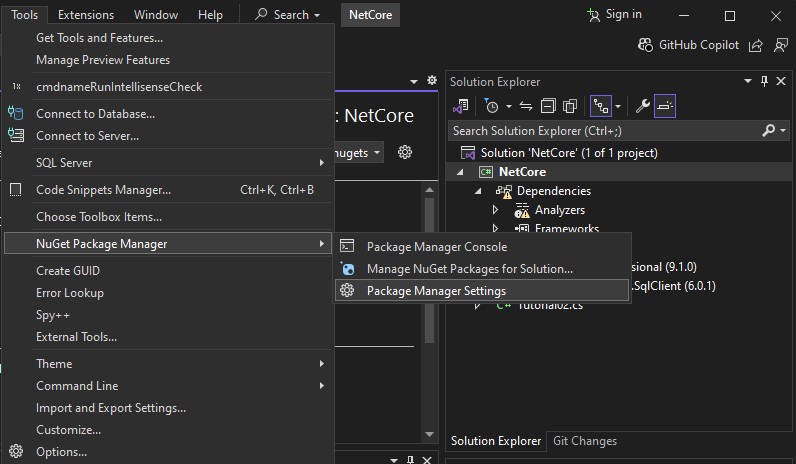Click Sign in to your account
The image size is (796, 464).
click(x=614, y=15)
